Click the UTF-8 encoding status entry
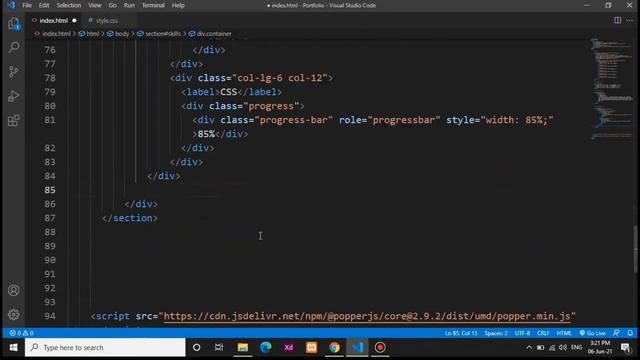The width and height of the screenshot is (640, 360). [522, 333]
